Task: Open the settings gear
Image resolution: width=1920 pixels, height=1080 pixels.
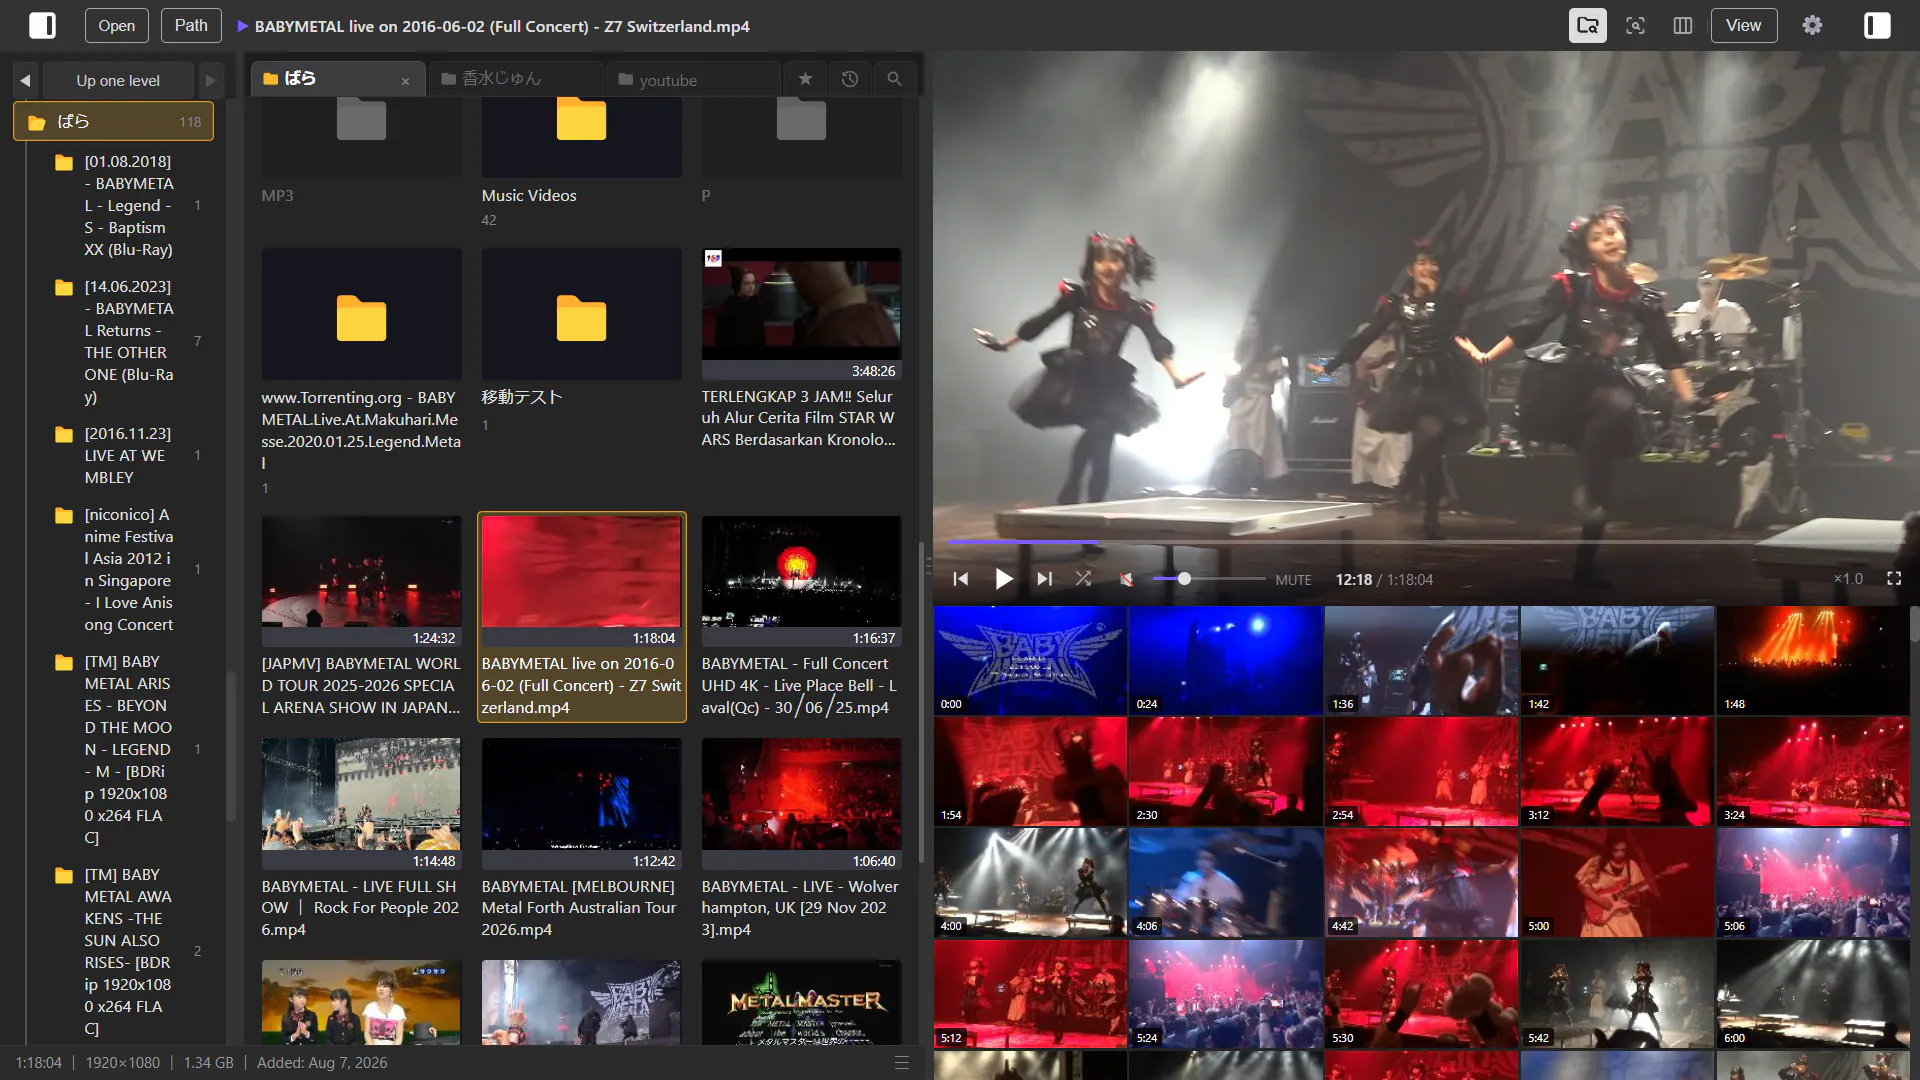Action: point(1812,25)
